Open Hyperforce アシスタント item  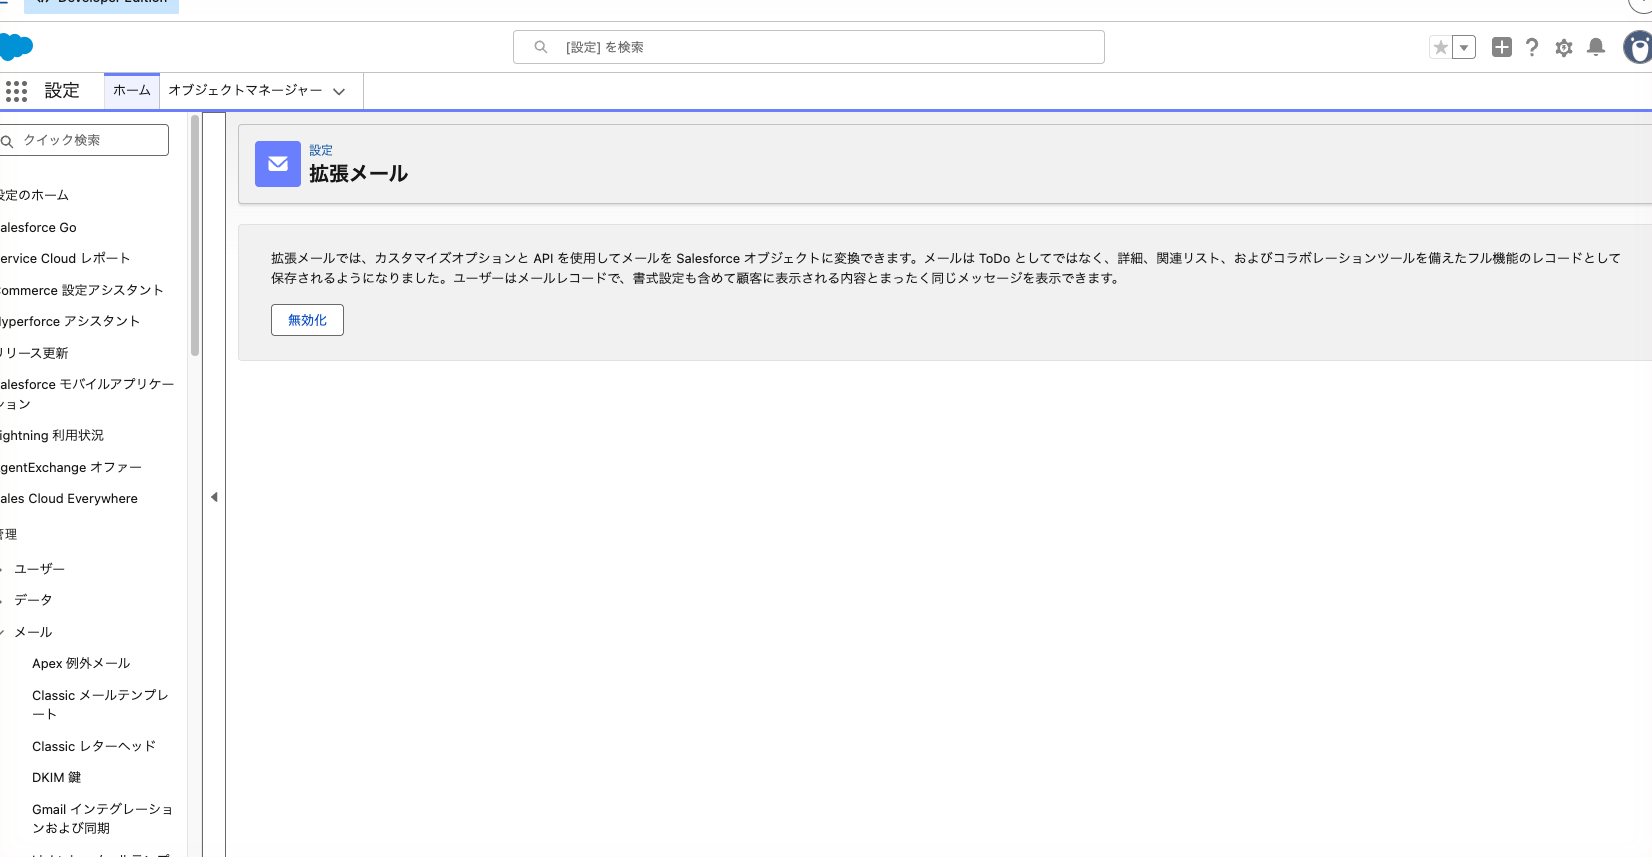pos(70,321)
